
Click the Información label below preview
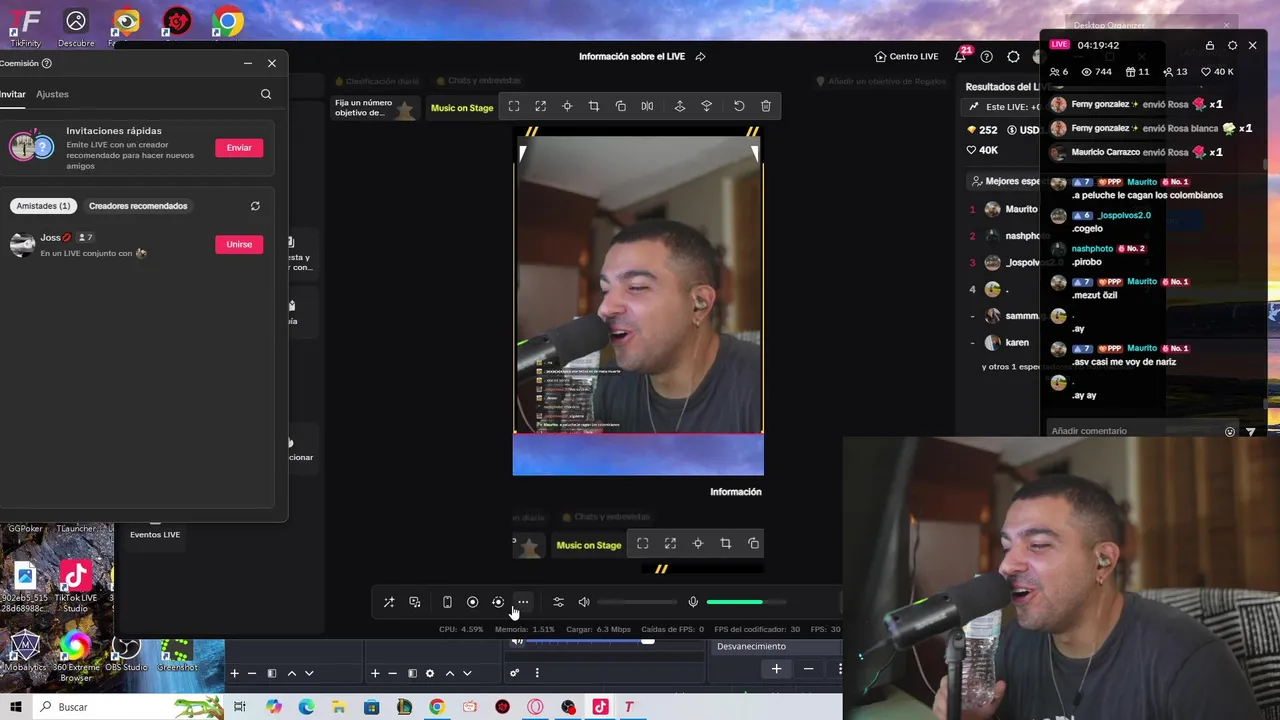(x=736, y=491)
